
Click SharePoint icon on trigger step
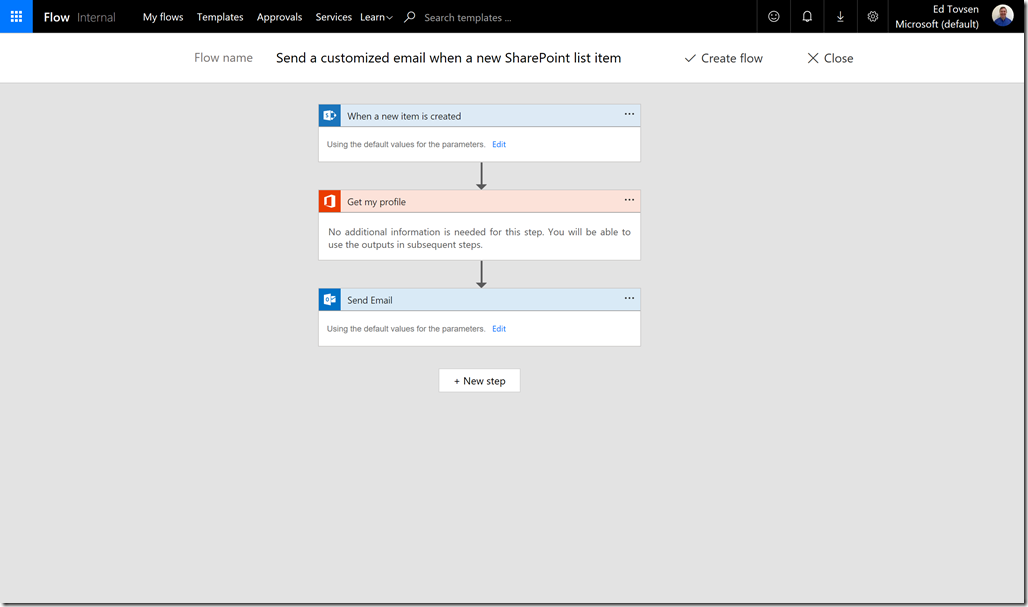click(x=329, y=115)
